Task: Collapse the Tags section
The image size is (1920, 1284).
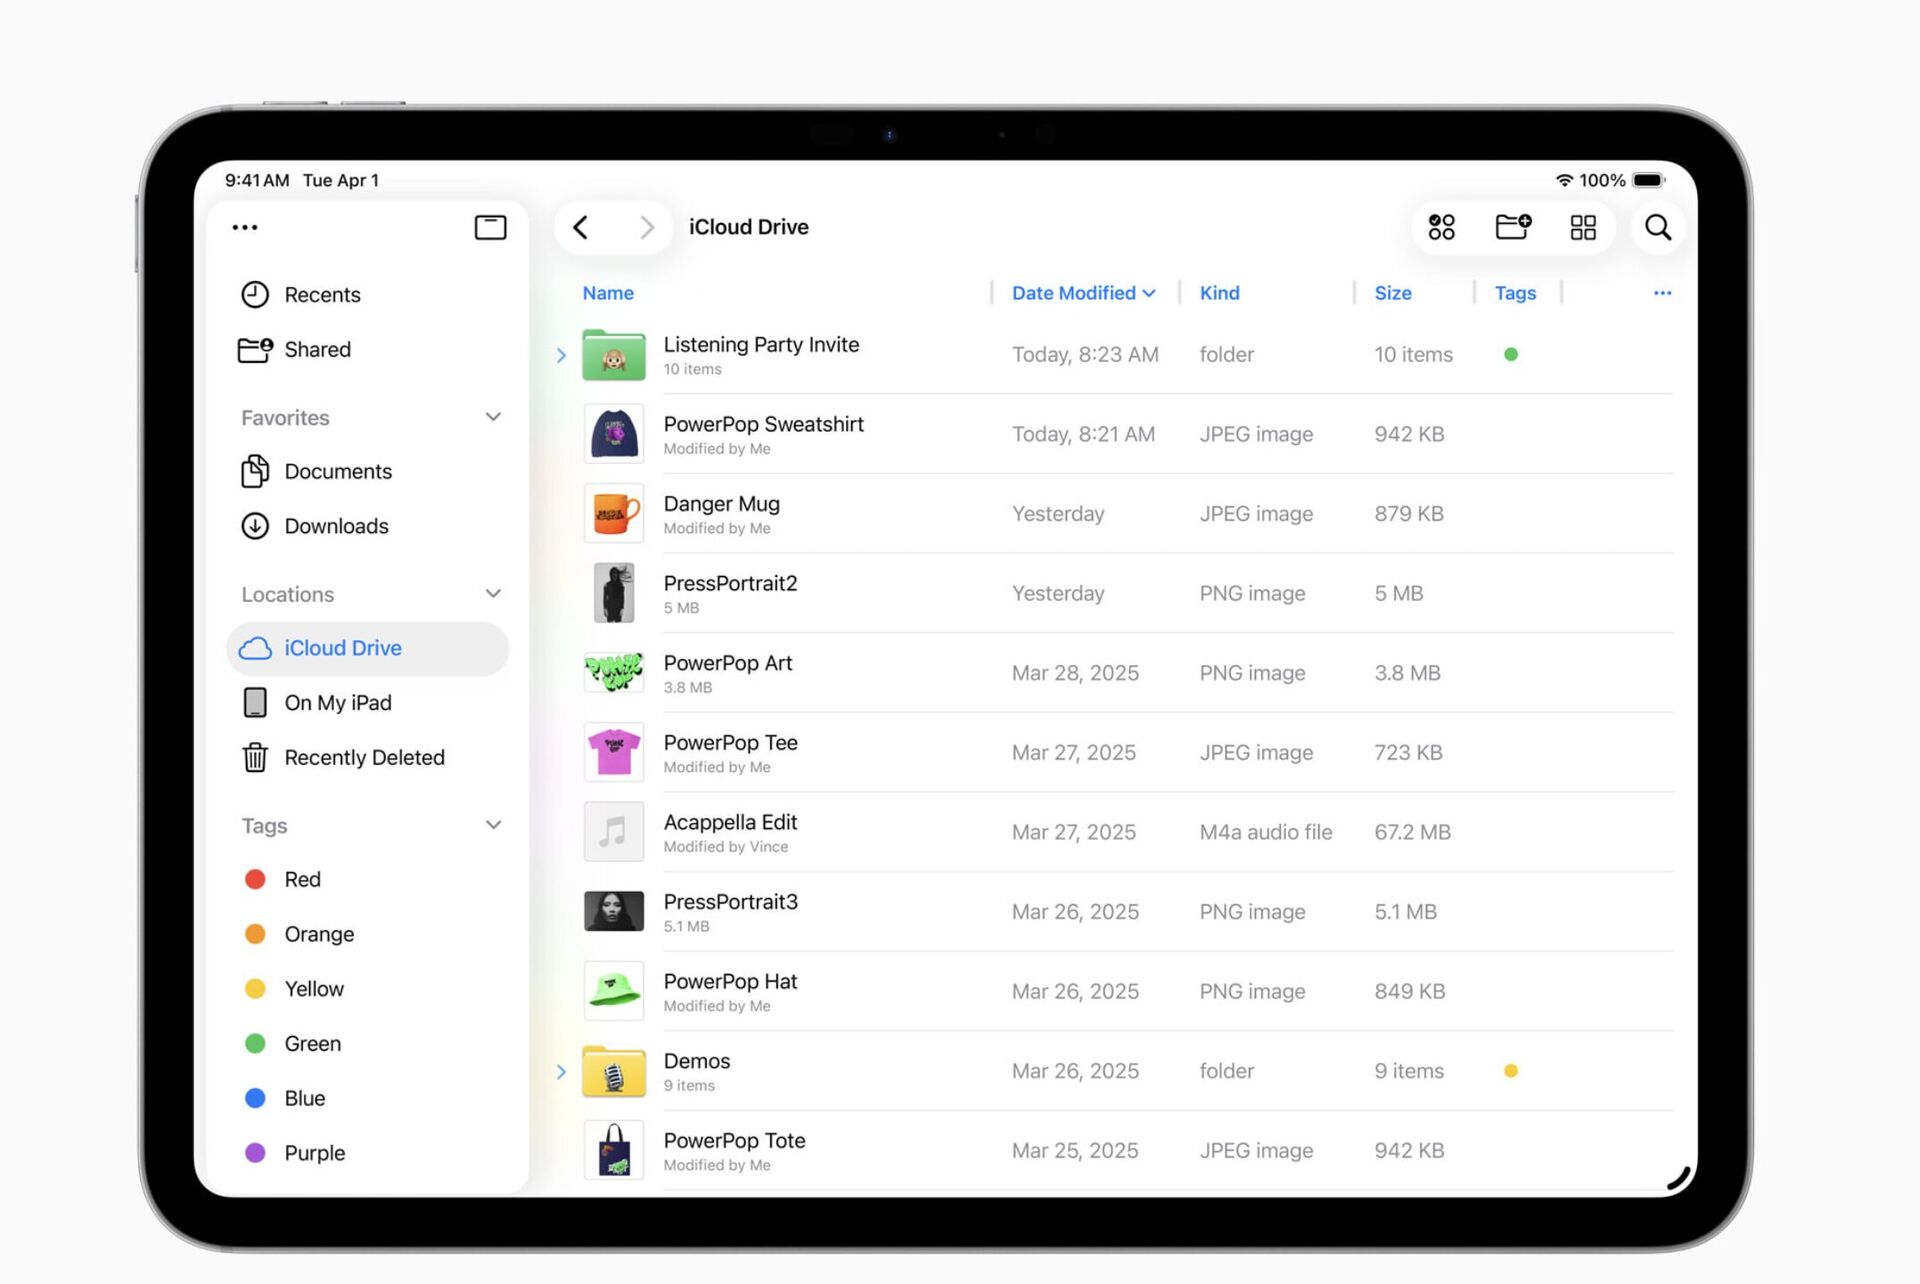Action: tap(493, 825)
